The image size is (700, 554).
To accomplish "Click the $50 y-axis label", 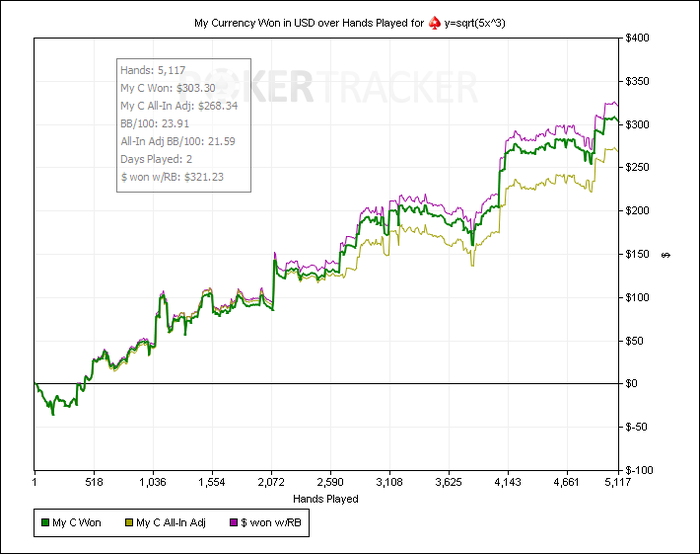I will (634, 341).
